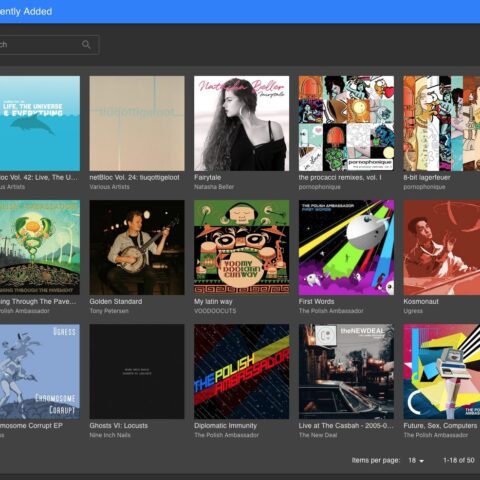This screenshot has width=480, height=480.
Task: Click the Diplomatic Immunity title
Action: tap(225, 425)
